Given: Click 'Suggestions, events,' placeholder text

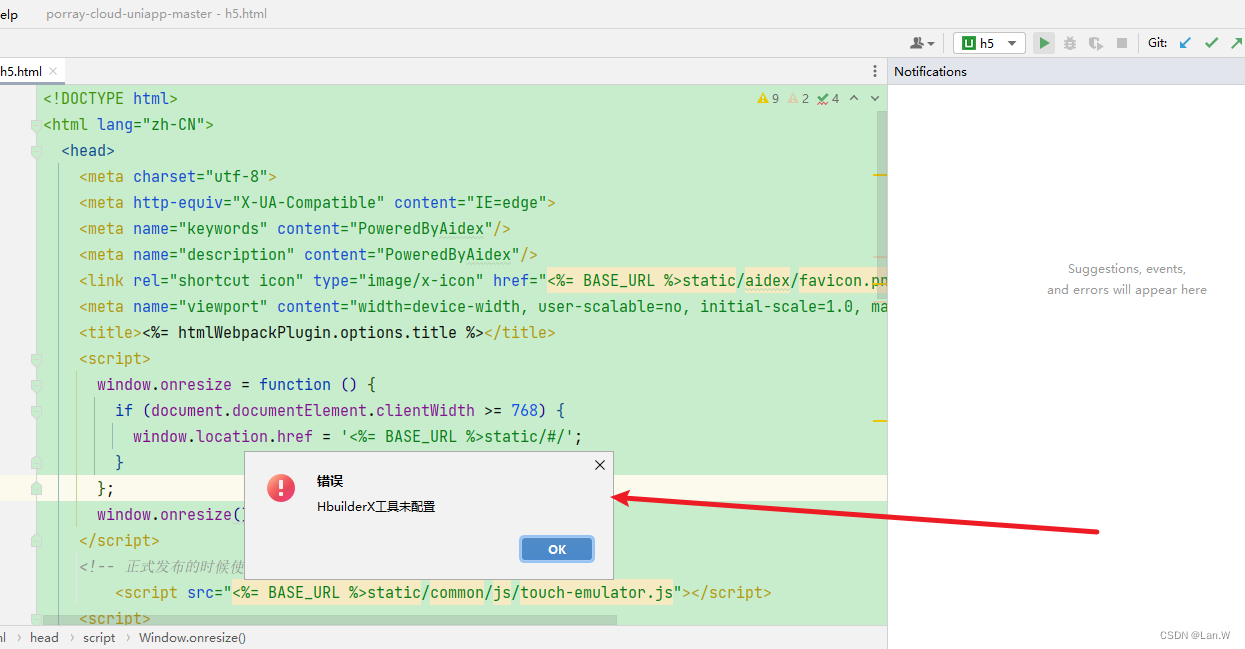Looking at the screenshot, I should pos(1126,269).
